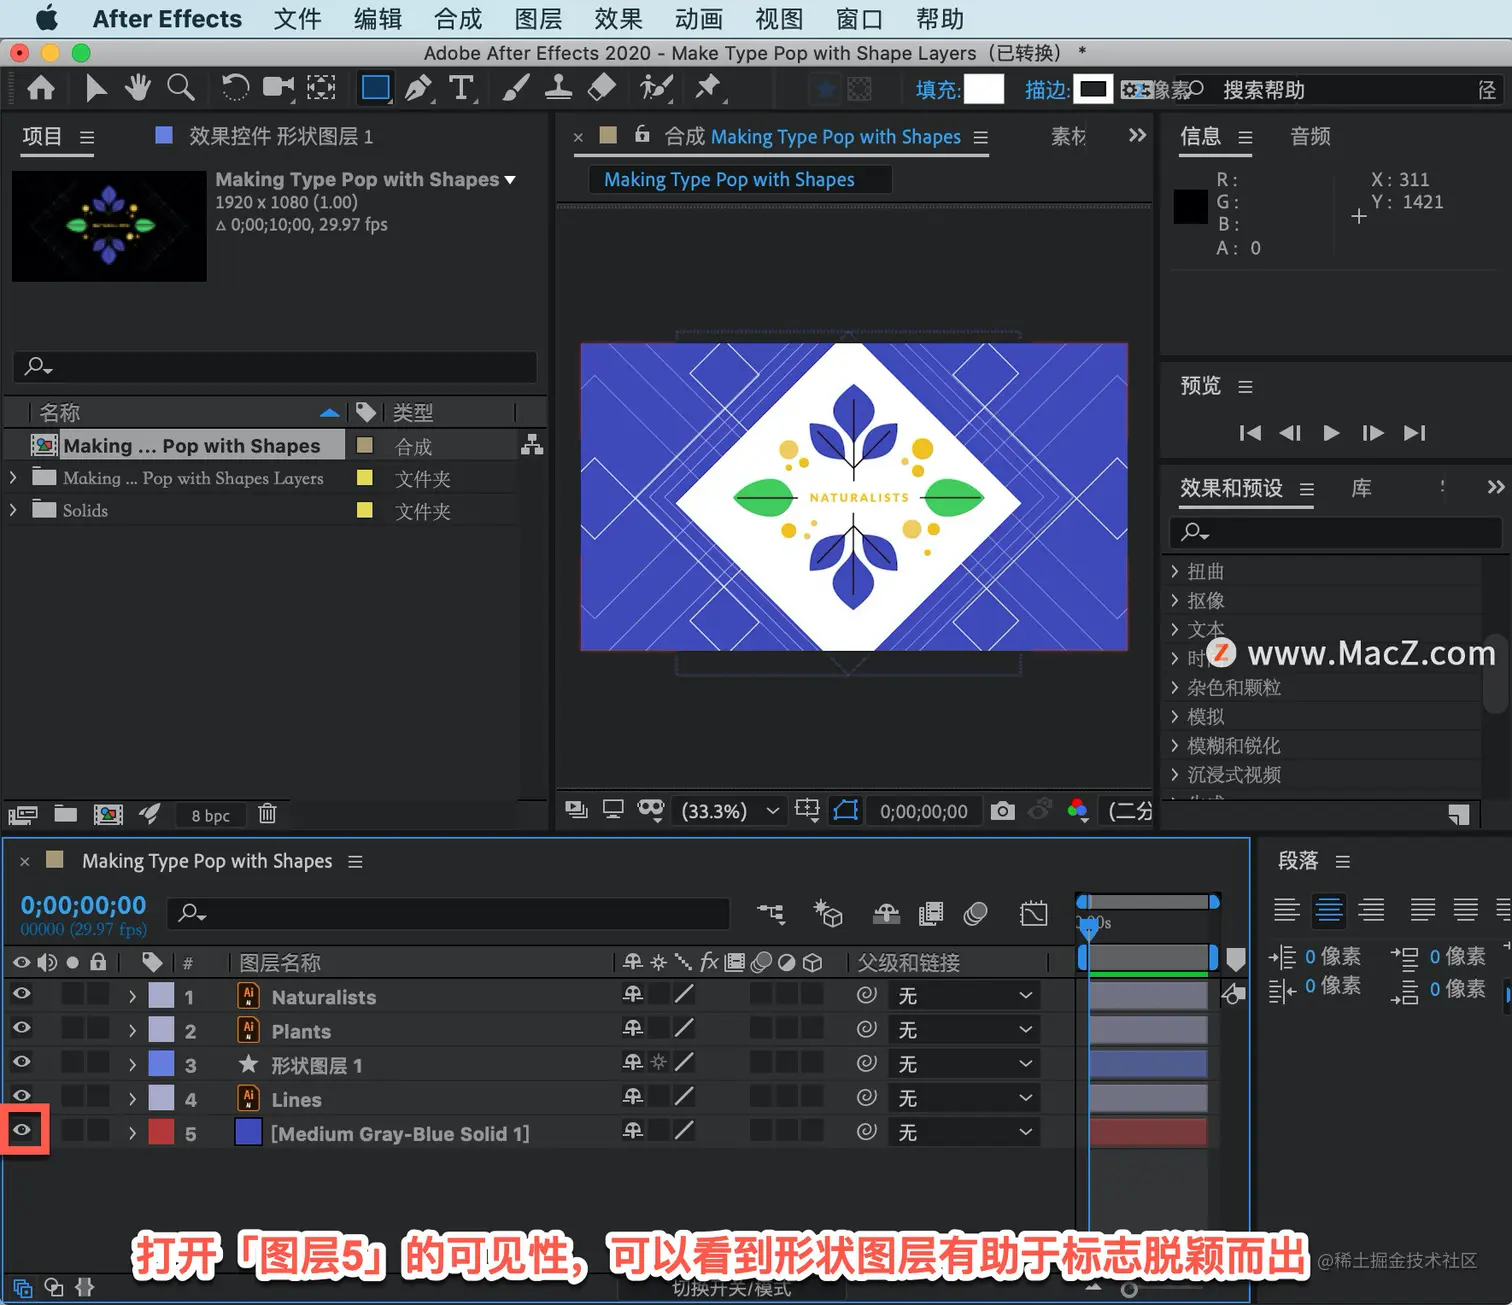
Task: Open parent dropdown for Lines layer
Action: 964,1098
